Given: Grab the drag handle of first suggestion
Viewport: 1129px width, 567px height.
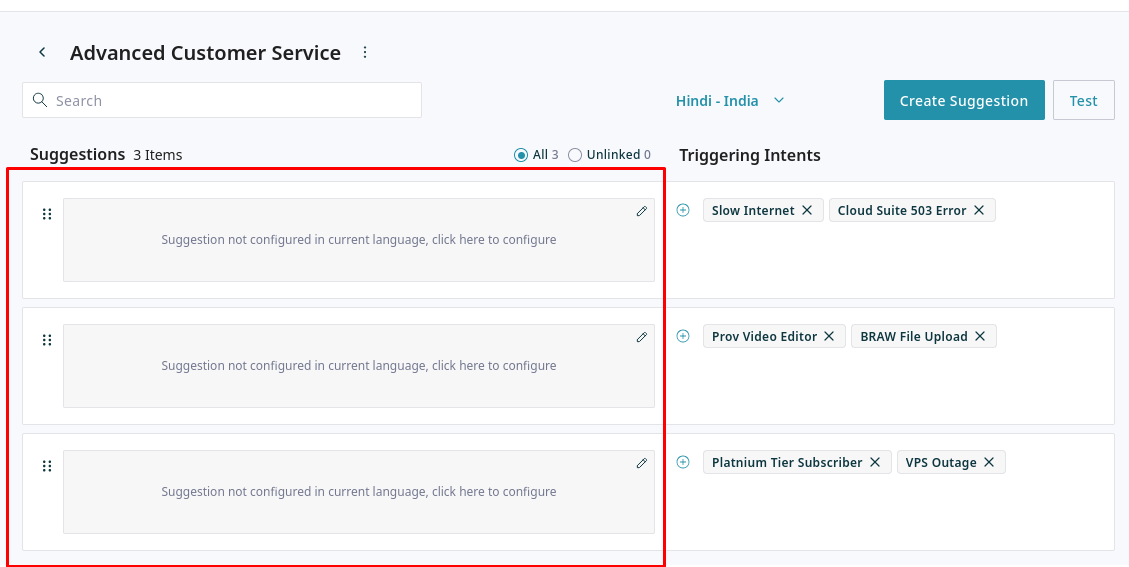Looking at the screenshot, I should [46, 214].
